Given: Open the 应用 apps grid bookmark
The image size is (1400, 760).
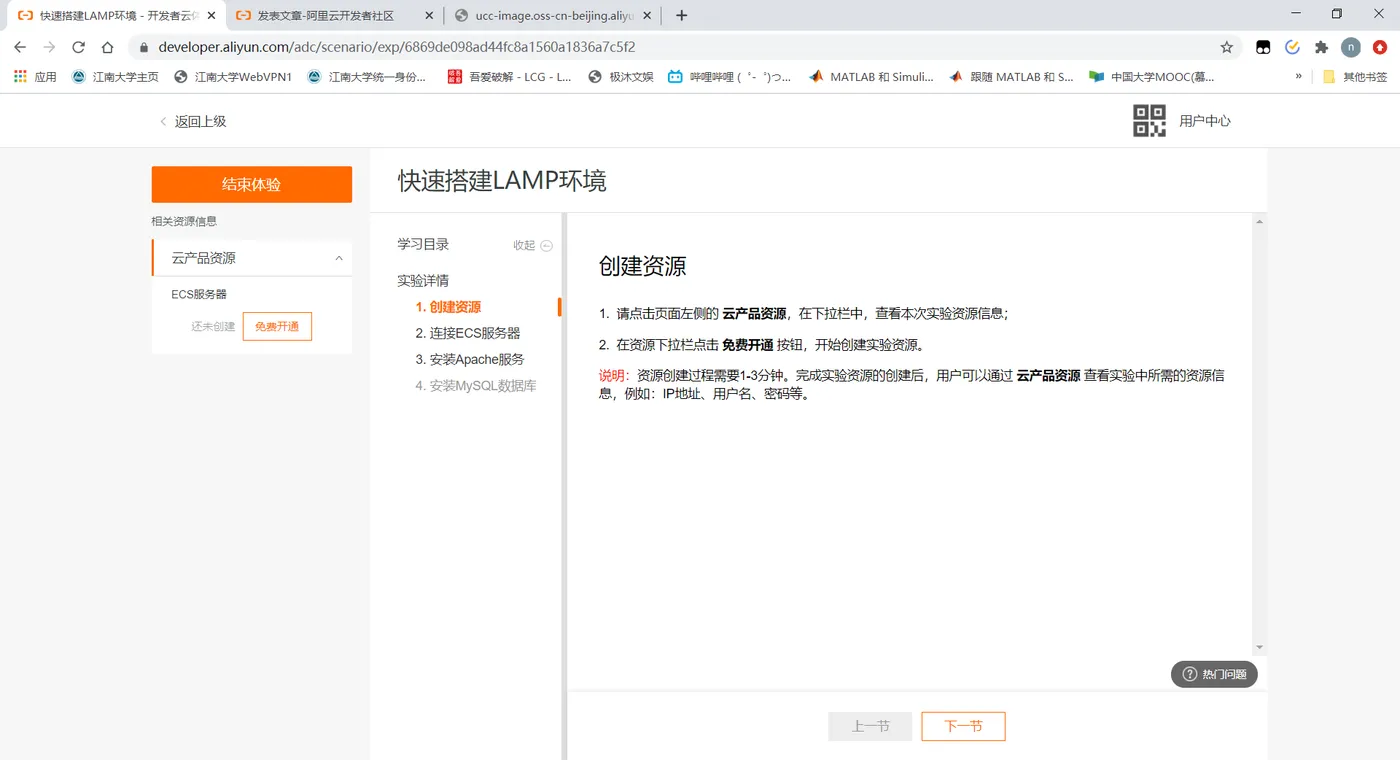Looking at the screenshot, I should pyautogui.click(x=35, y=76).
